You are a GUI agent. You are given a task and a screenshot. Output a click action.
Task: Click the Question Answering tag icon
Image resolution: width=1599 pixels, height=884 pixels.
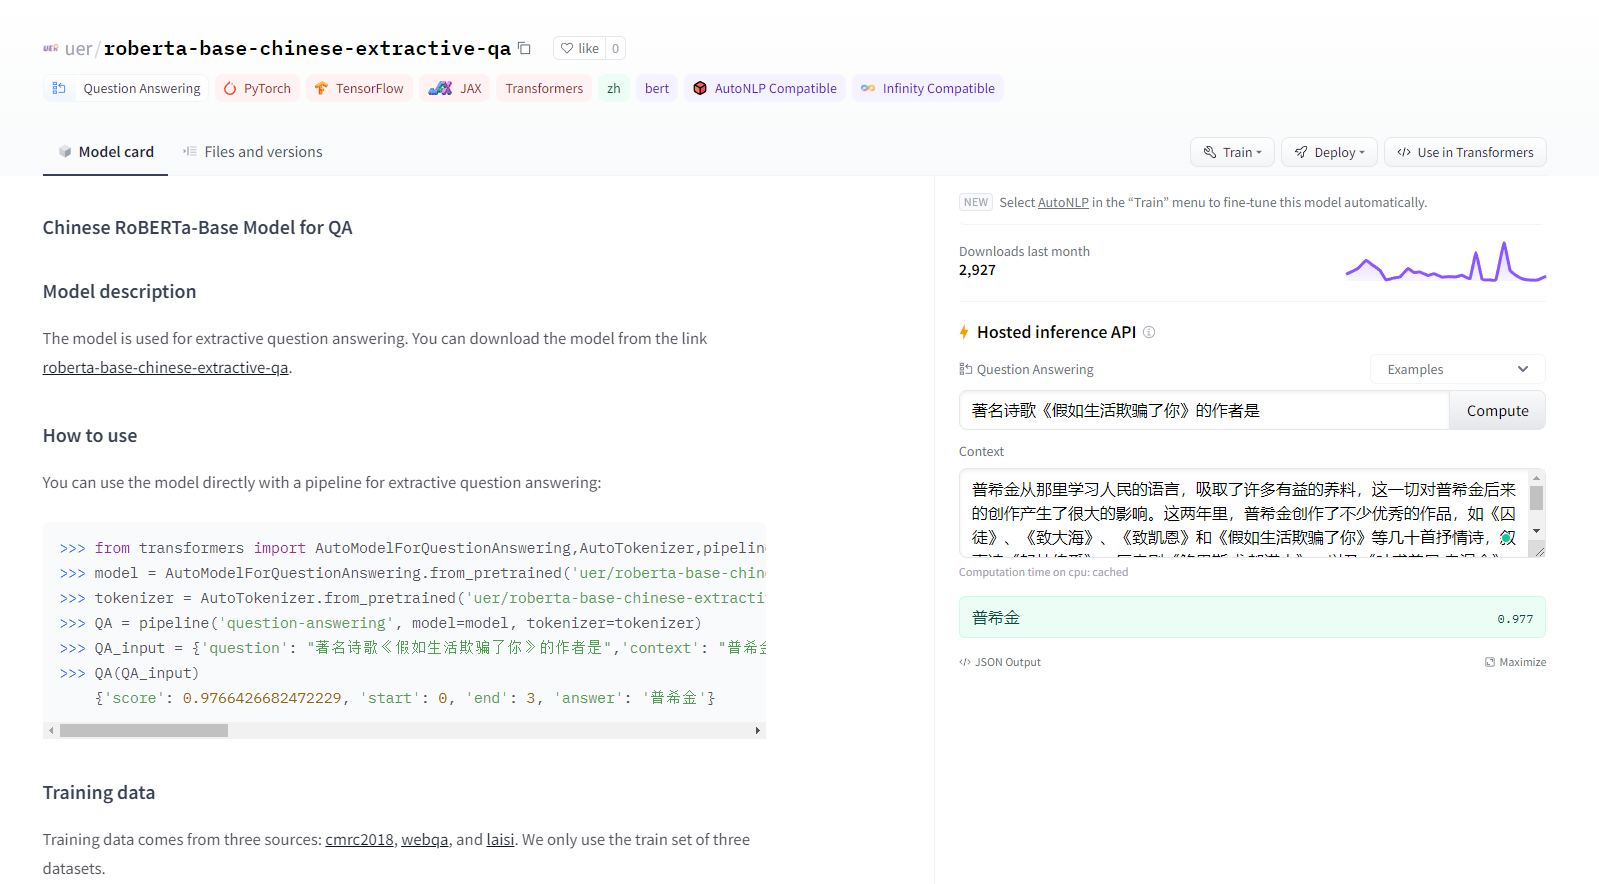pos(59,88)
